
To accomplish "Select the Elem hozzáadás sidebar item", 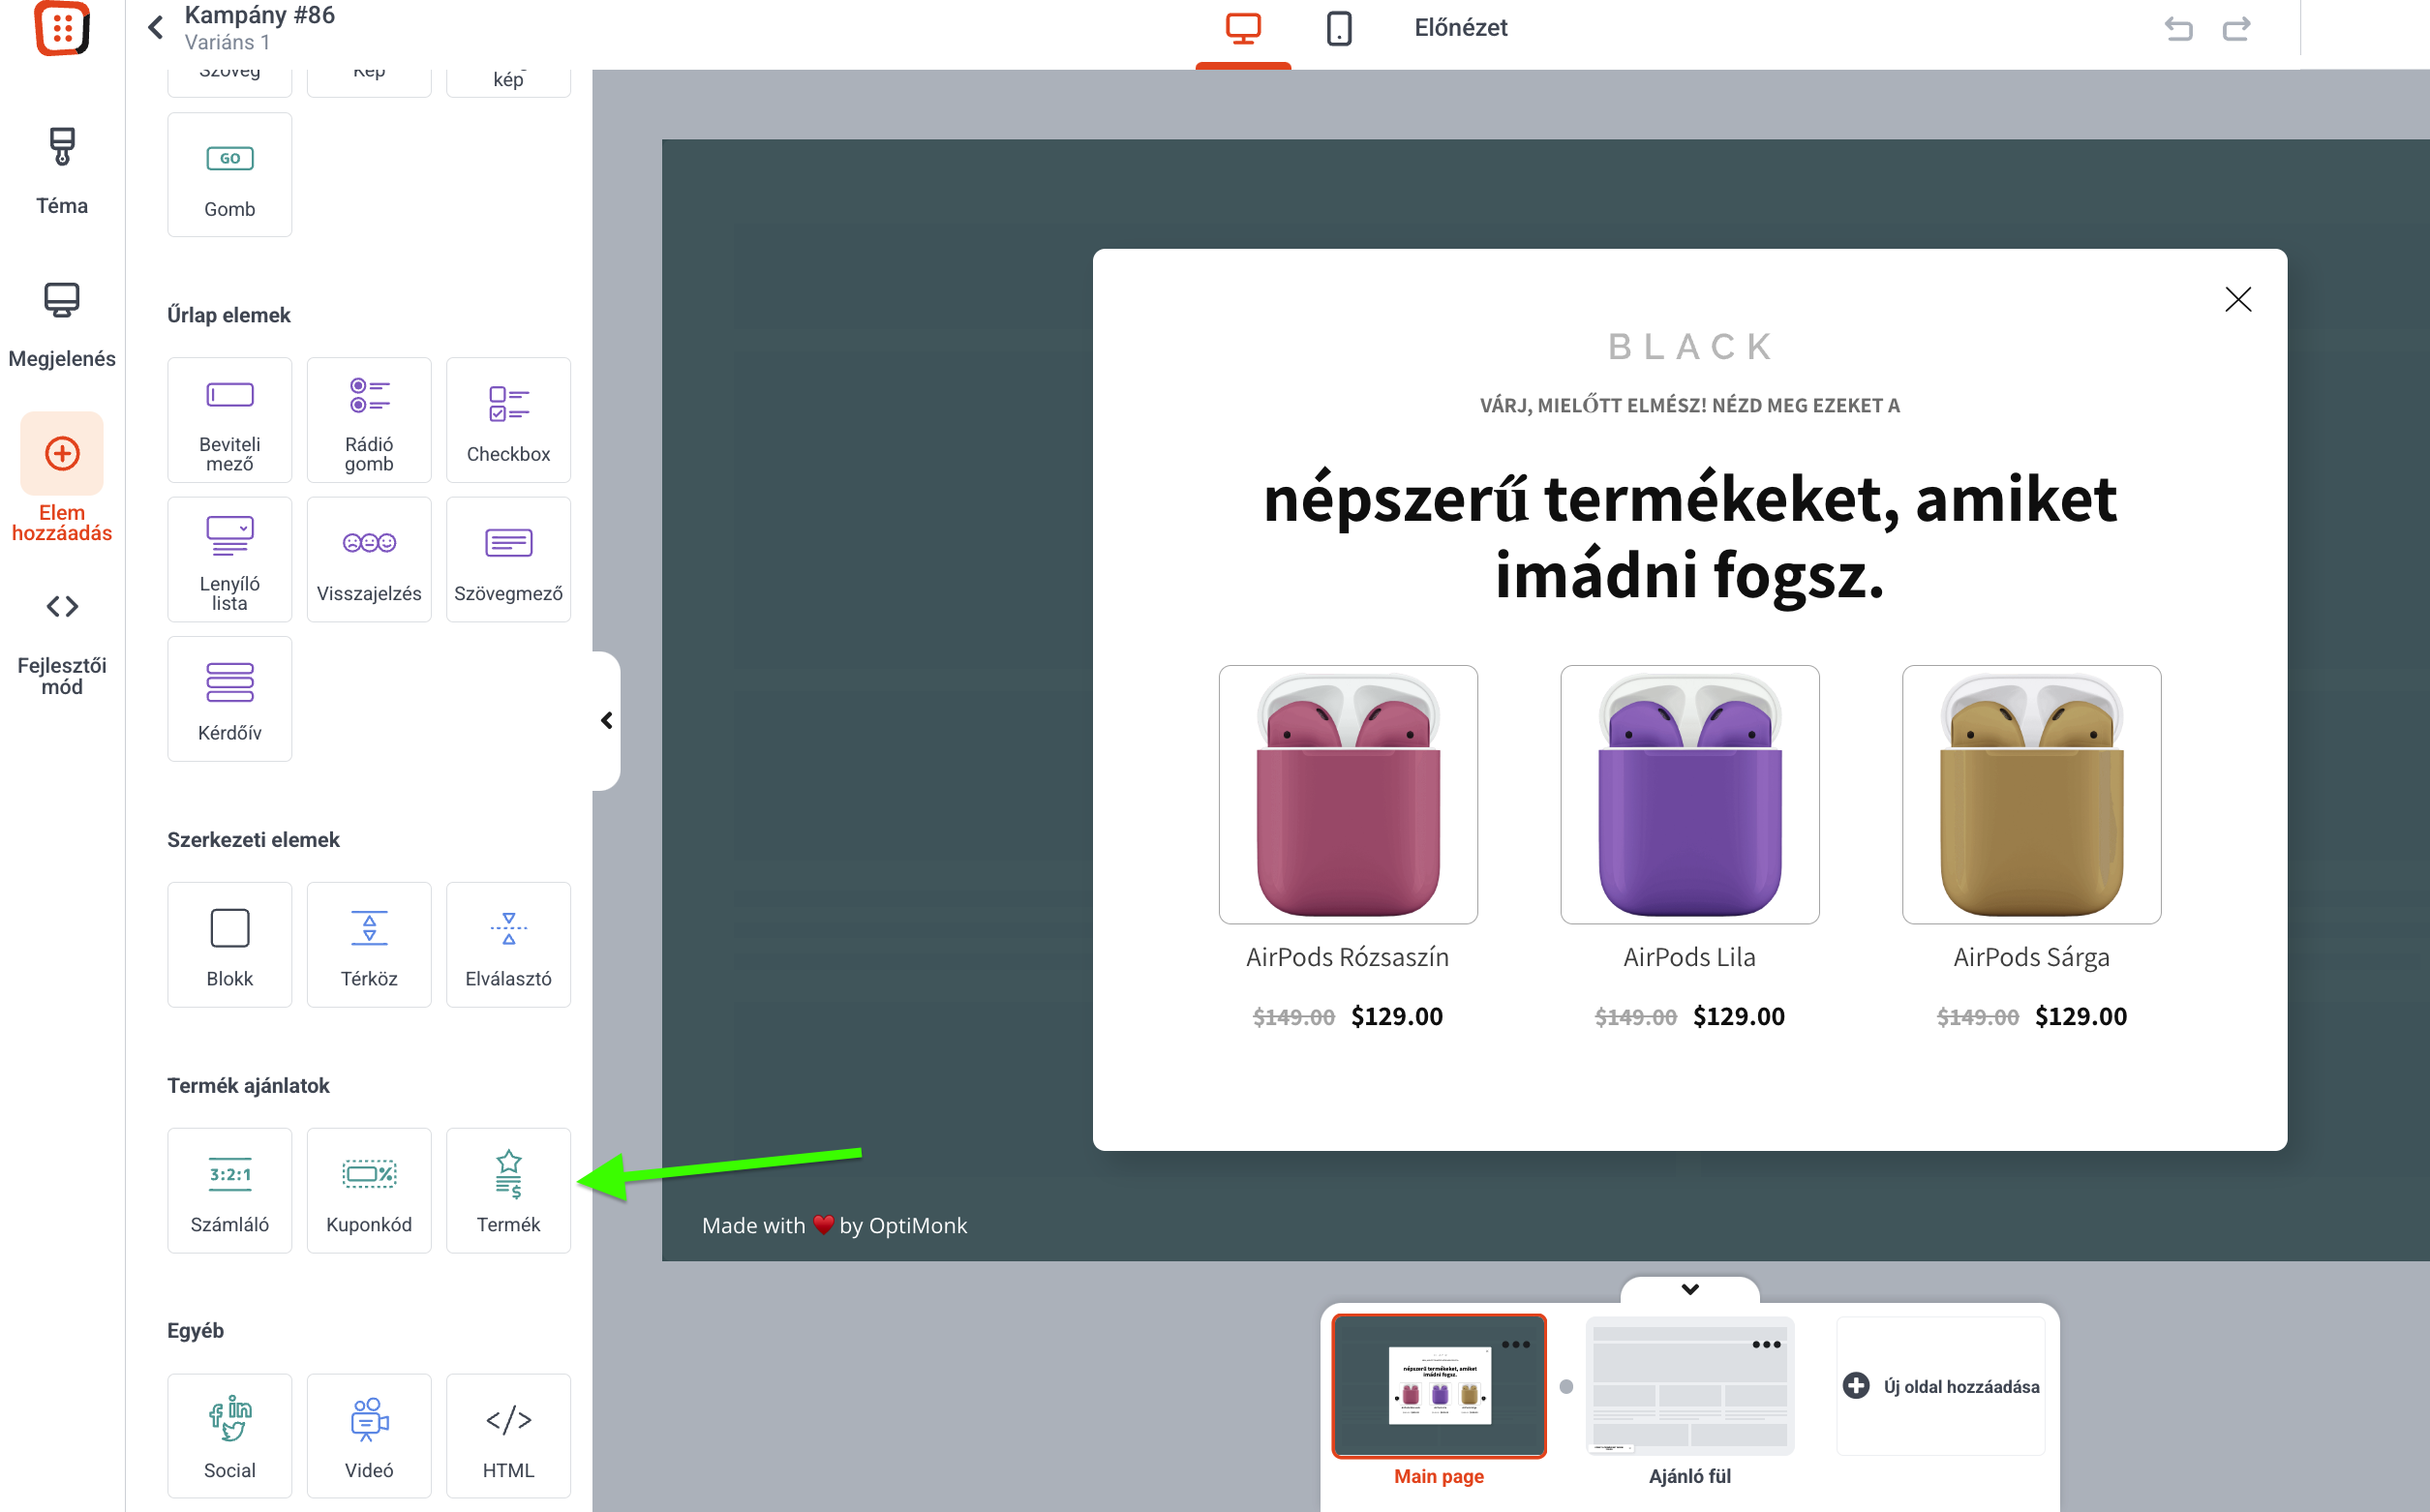I will tap(62, 479).
